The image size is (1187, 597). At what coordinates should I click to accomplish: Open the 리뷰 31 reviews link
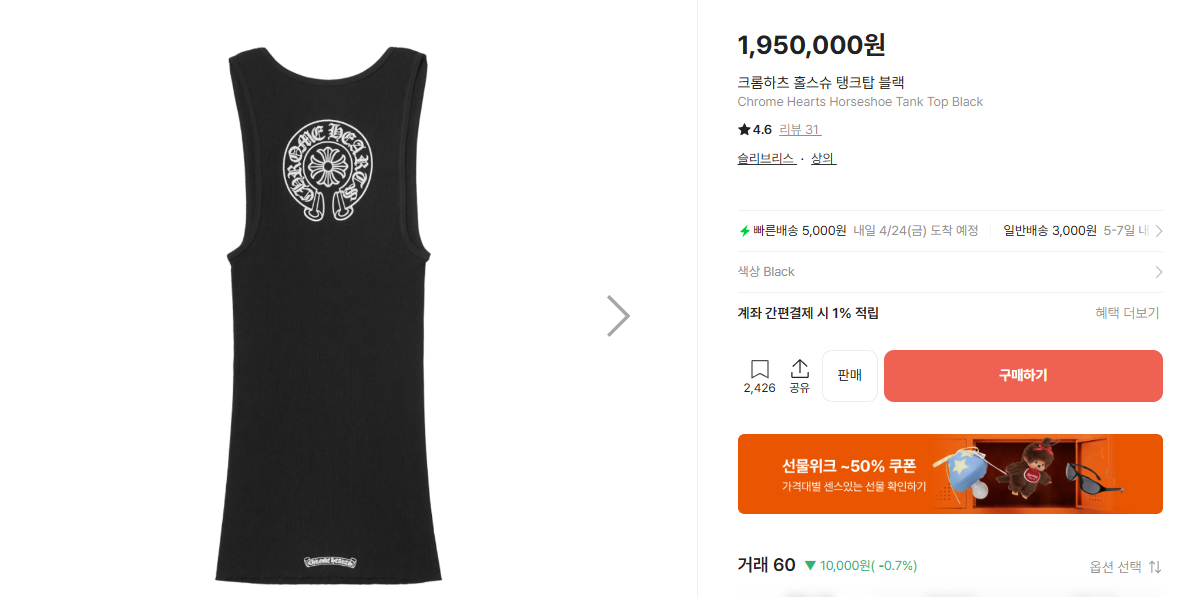tap(799, 130)
